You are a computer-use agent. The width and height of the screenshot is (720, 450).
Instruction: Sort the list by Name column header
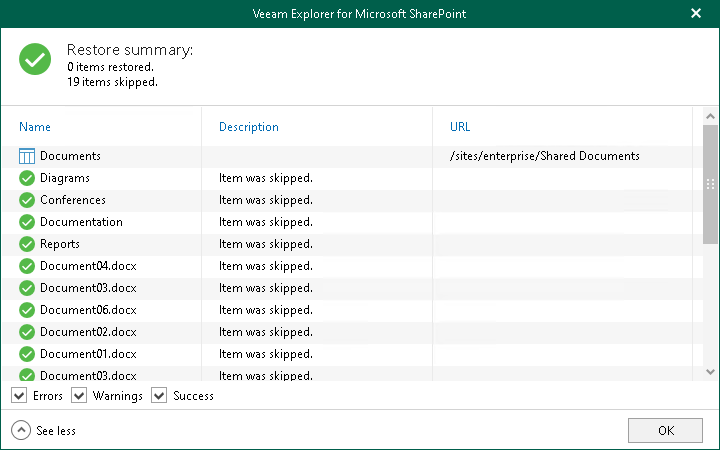point(35,127)
